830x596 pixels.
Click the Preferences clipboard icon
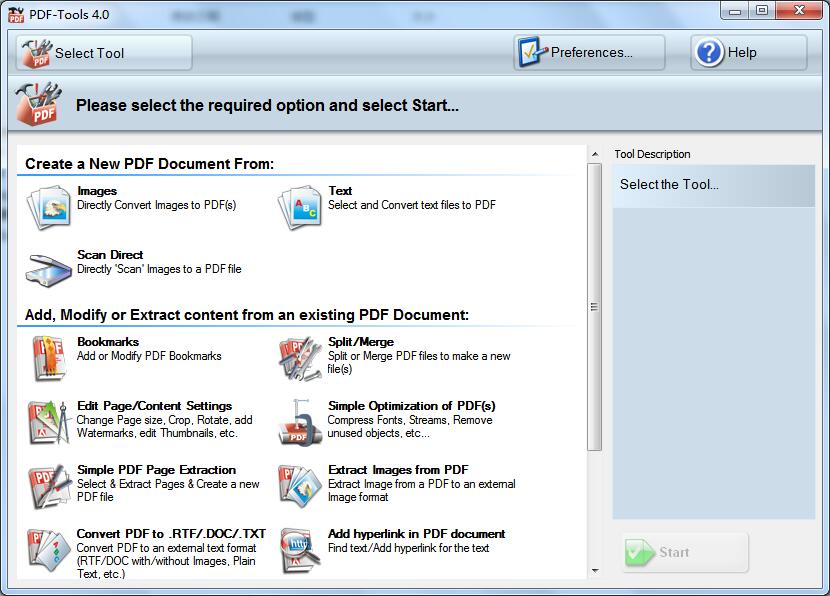click(x=529, y=49)
